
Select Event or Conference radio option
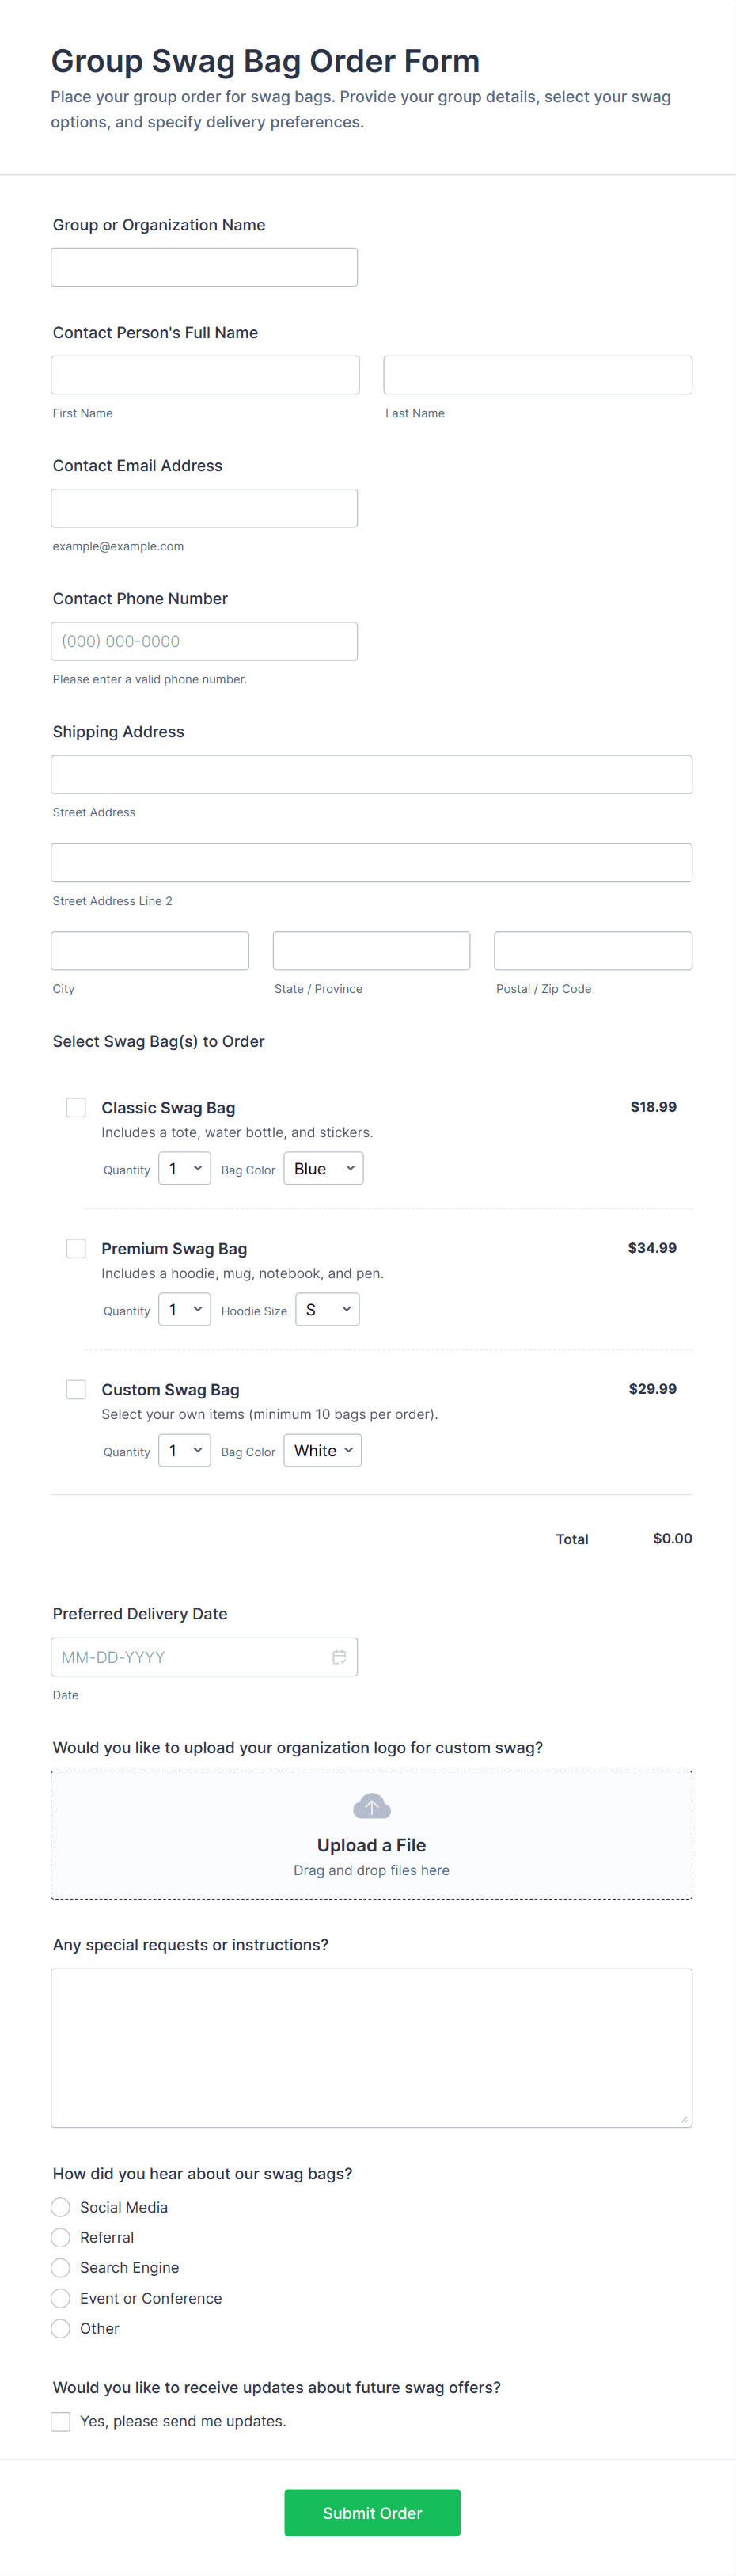click(61, 2298)
